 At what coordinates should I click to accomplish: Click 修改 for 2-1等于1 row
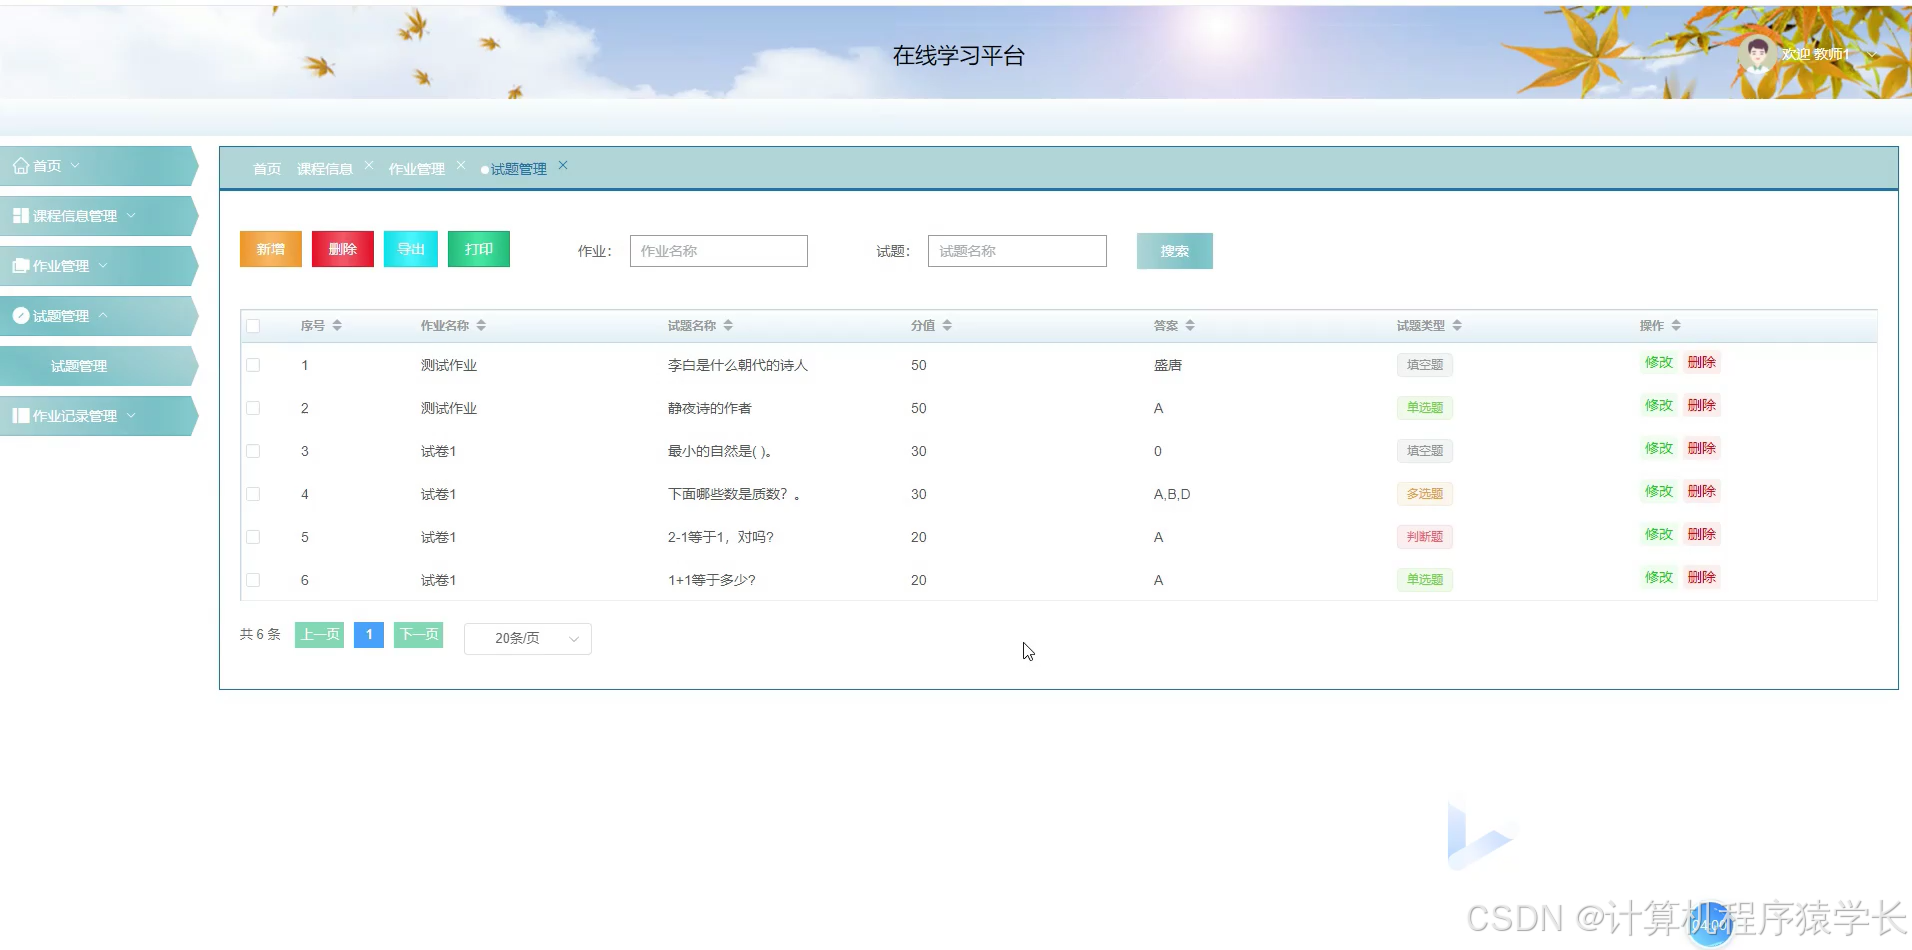tap(1659, 534)
